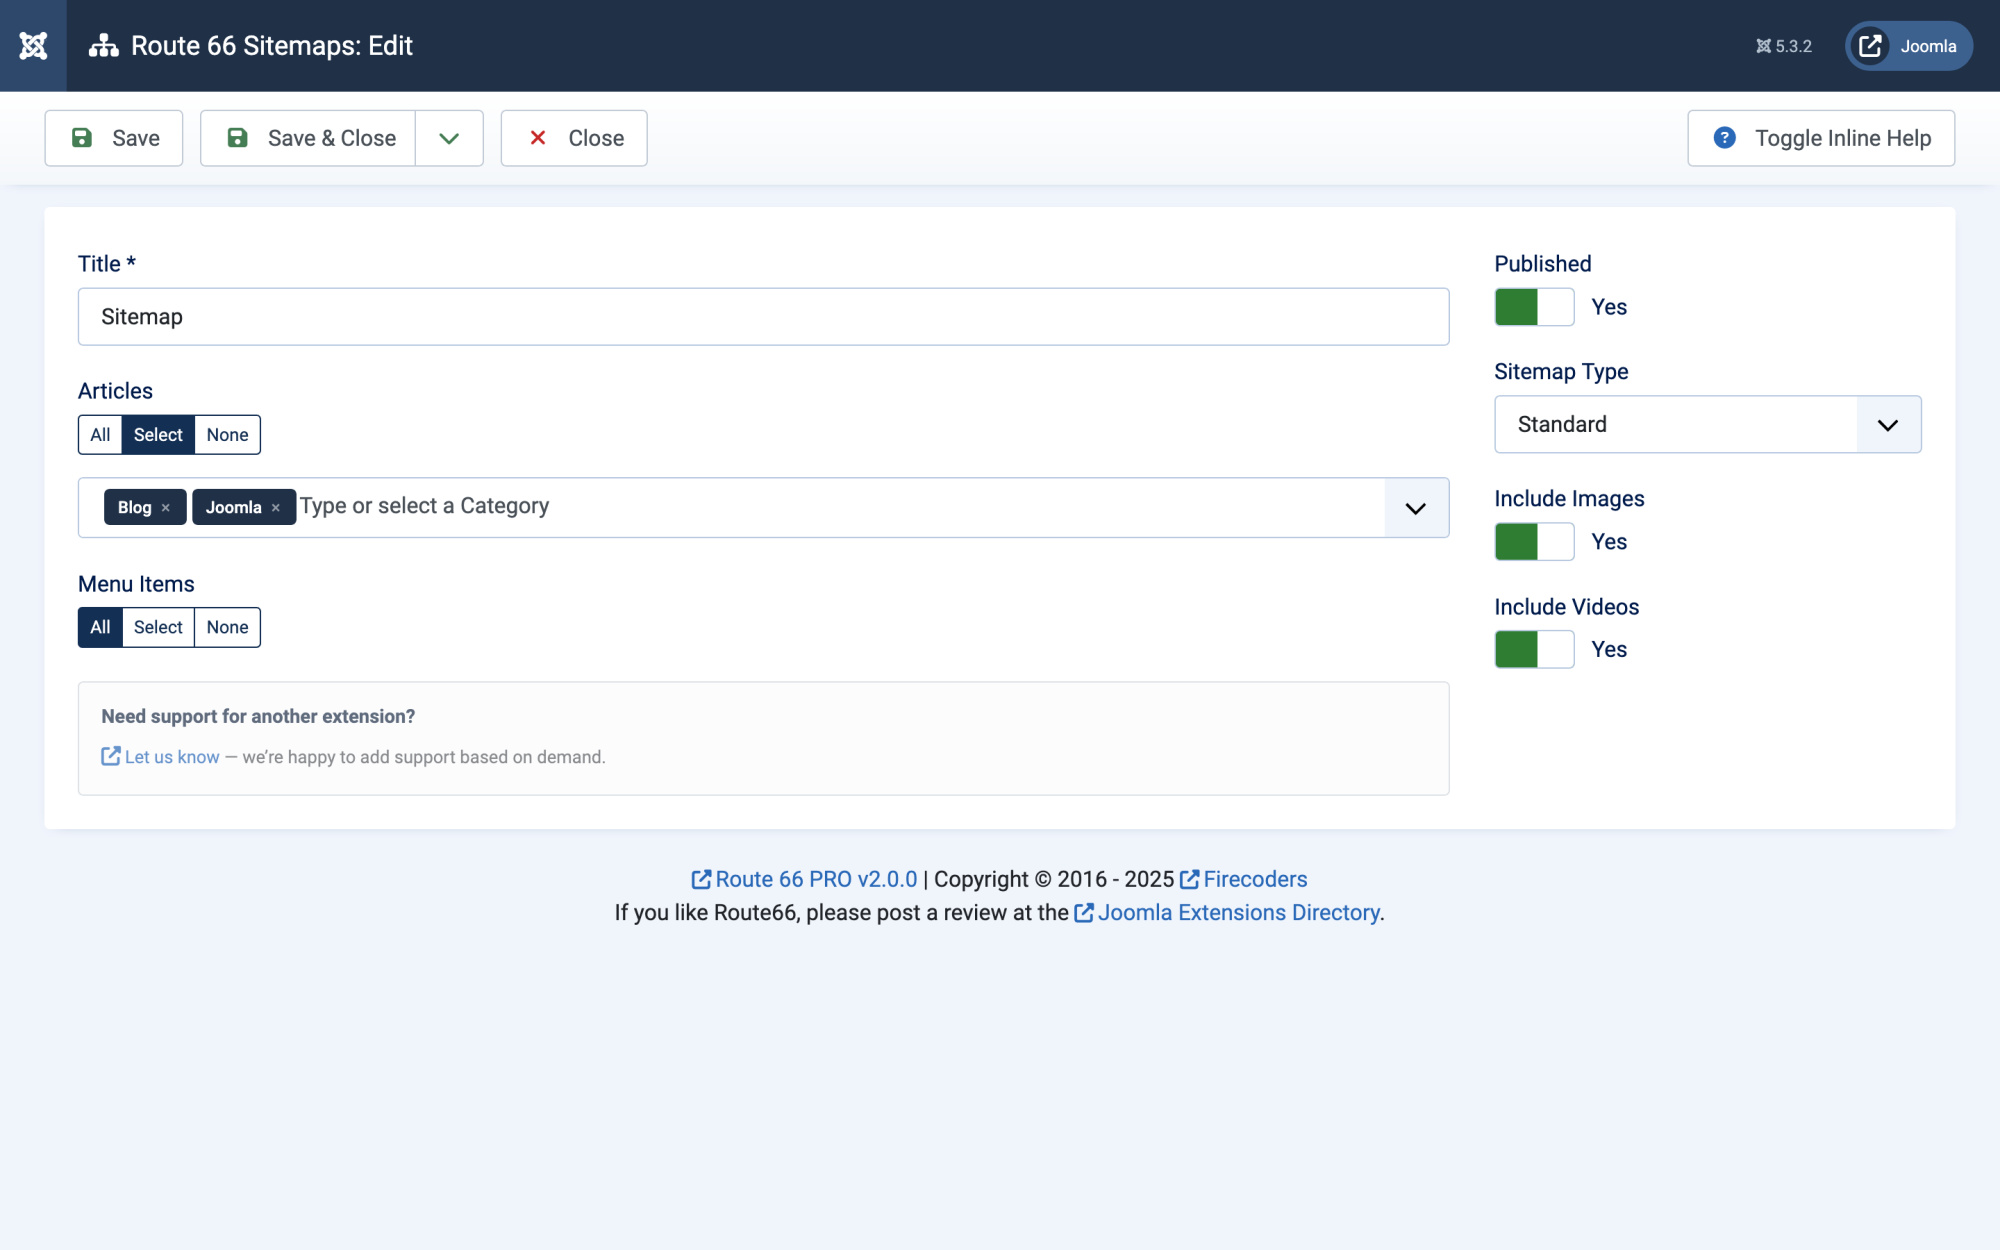Open the Firecoders link
The height and width of the screenshot is (1250, 2000).
1243,879
